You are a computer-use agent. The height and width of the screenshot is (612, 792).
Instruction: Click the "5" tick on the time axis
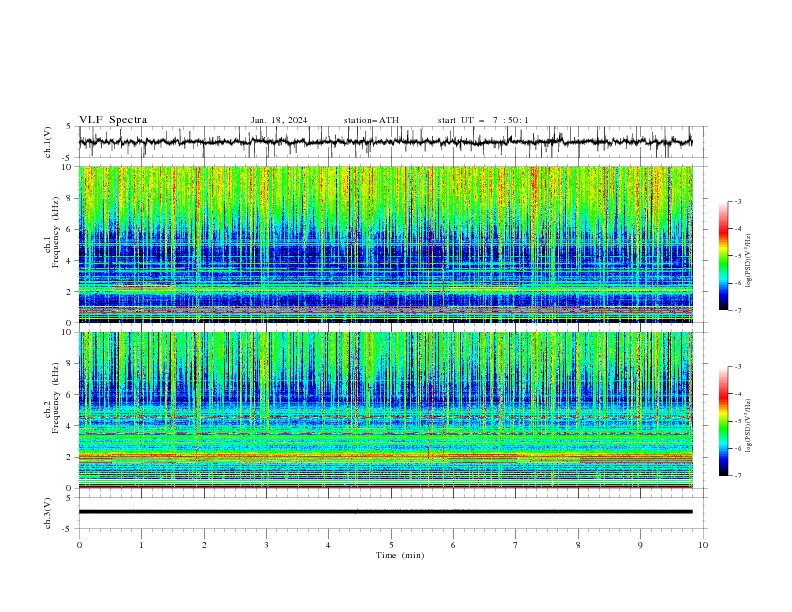click(x=391, y=545)
